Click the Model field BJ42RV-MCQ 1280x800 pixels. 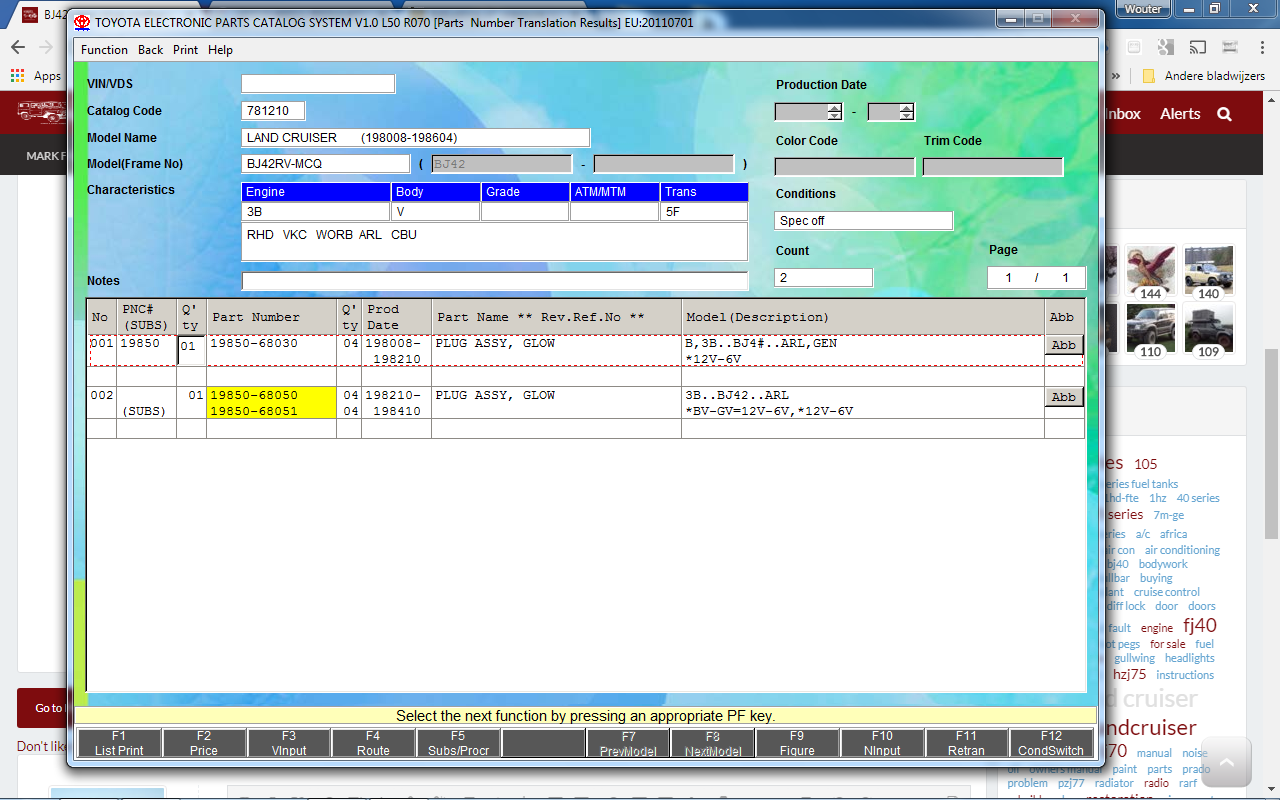click(325, 164)
